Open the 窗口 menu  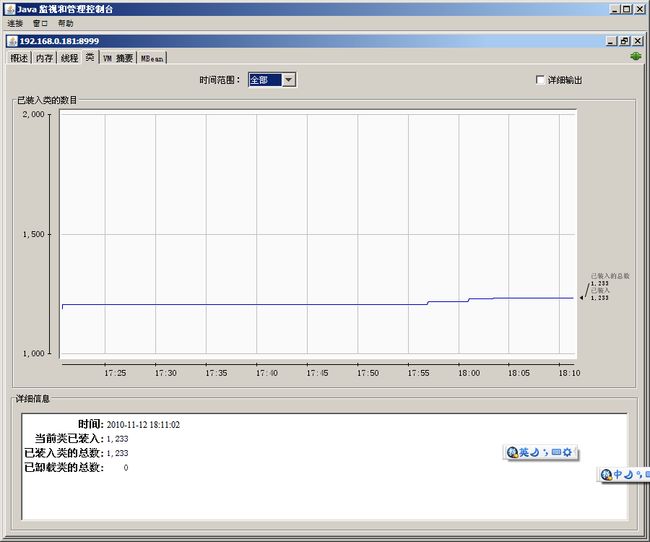click(40, 24)
